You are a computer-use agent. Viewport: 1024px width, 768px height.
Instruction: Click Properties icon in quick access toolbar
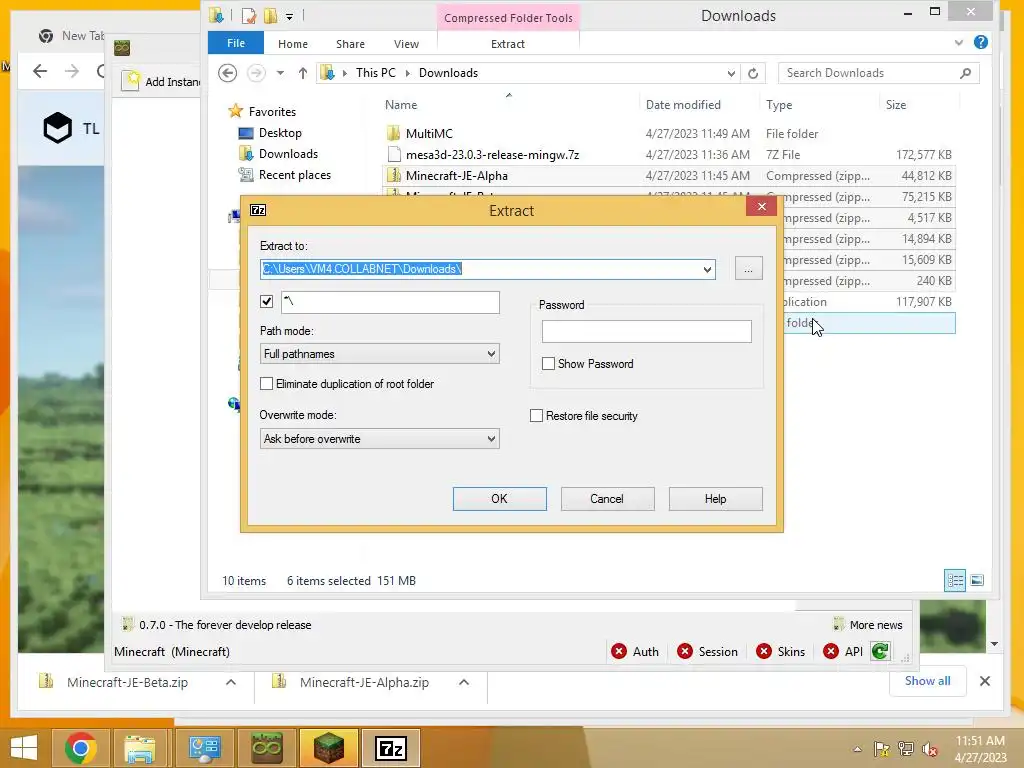pos(248,16)
